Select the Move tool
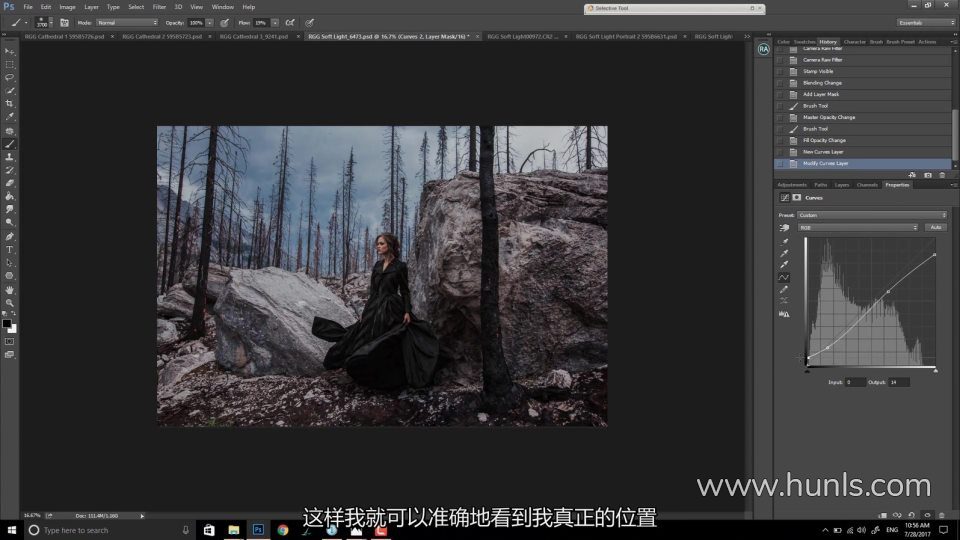 [x=9, y=51]
